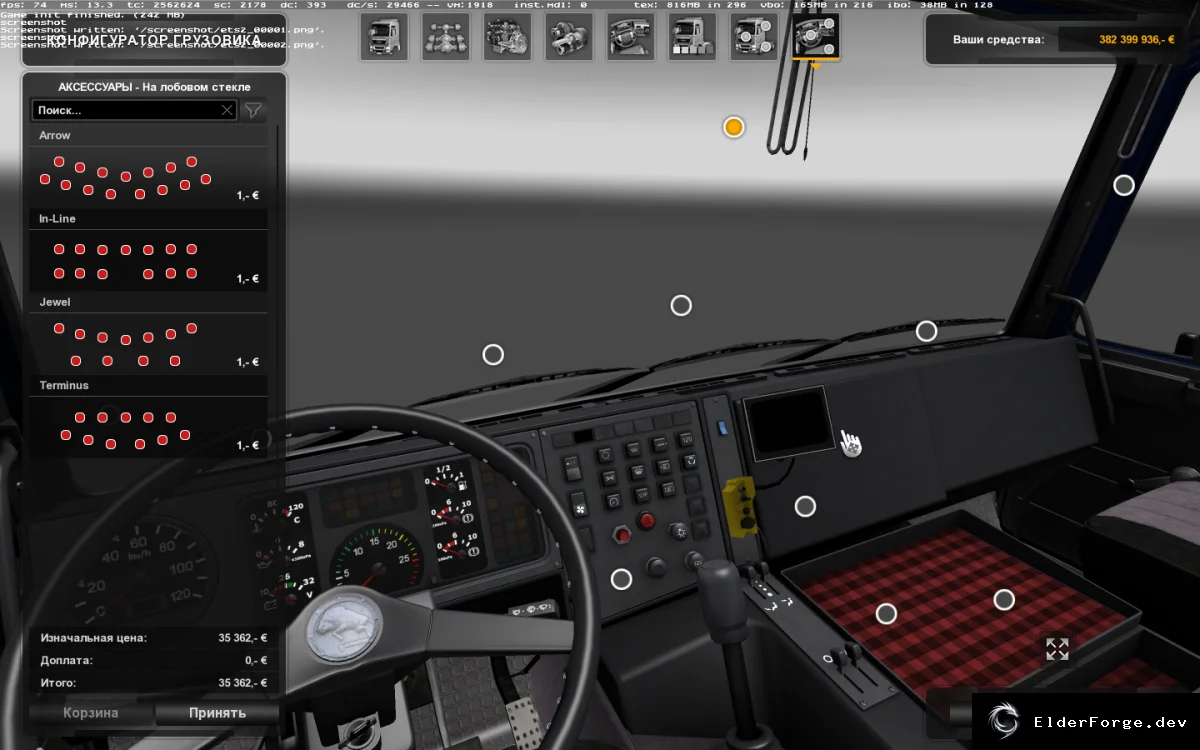This screenshot has width=1200, height=750.
Task: Select the orange highlighted windshield slot marker
Action: [x=734, y=127]
